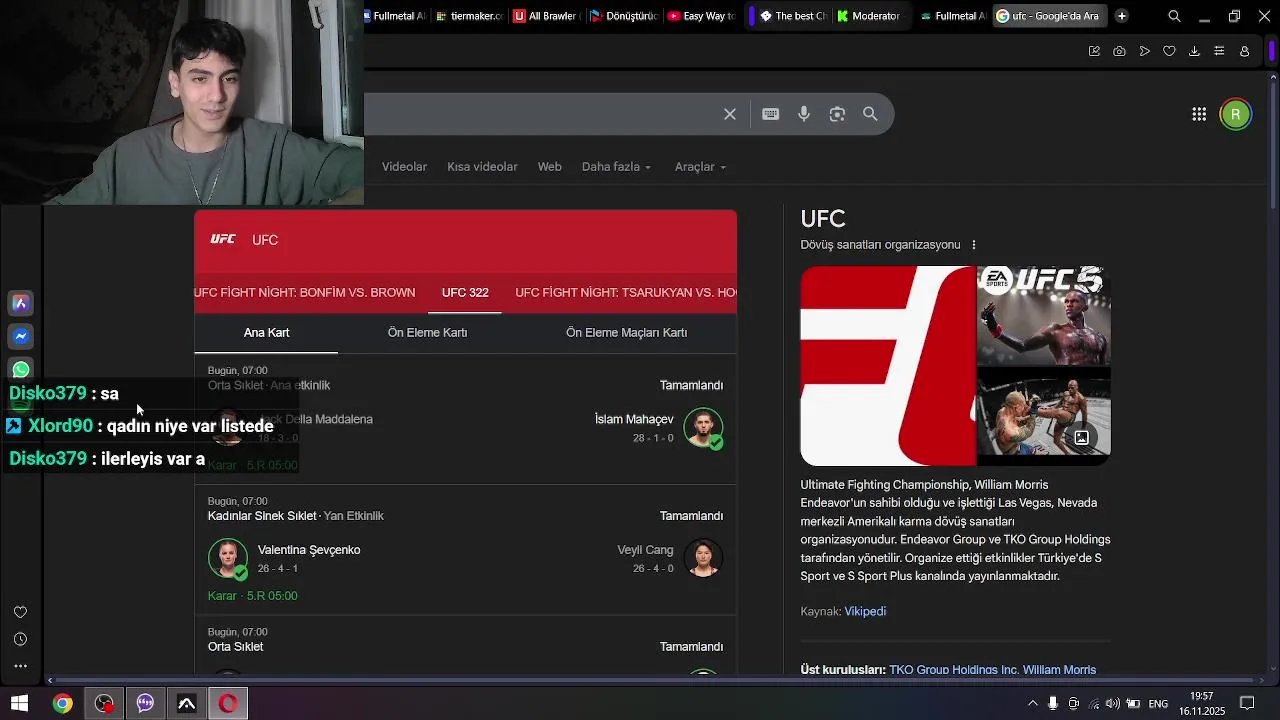Select the Web search filter
The width and height of the screenshot is (1280, 720).
click(550, 167)
